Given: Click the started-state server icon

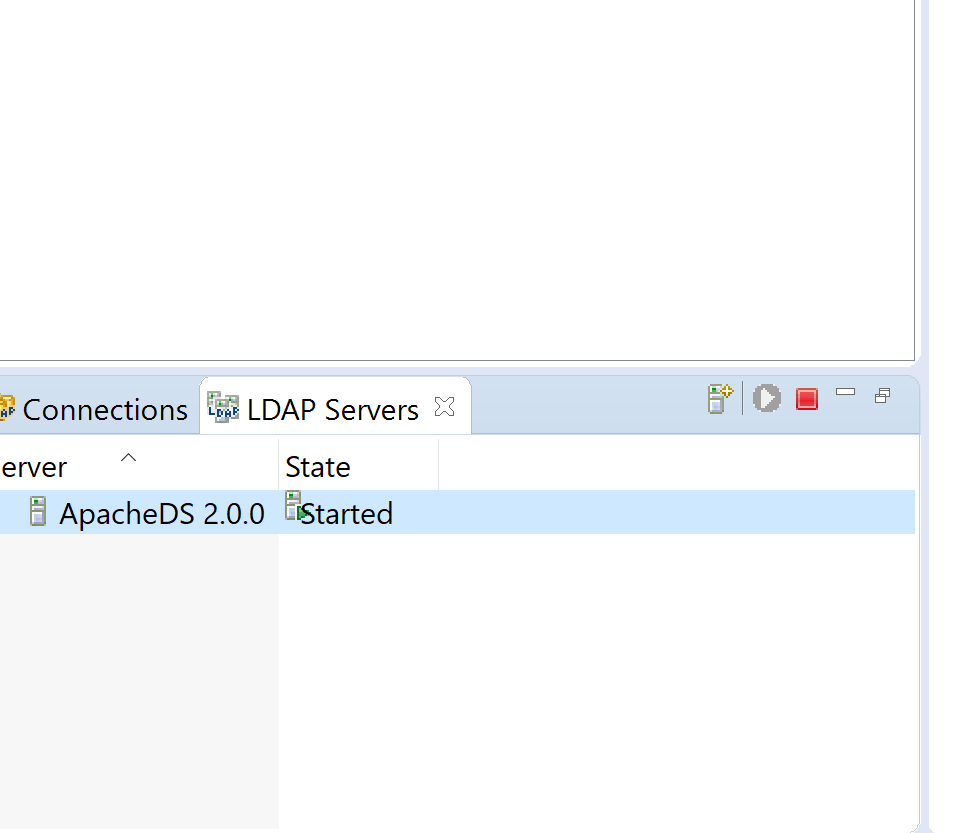Looking at the screenshot, I should (x=296, y=507).
